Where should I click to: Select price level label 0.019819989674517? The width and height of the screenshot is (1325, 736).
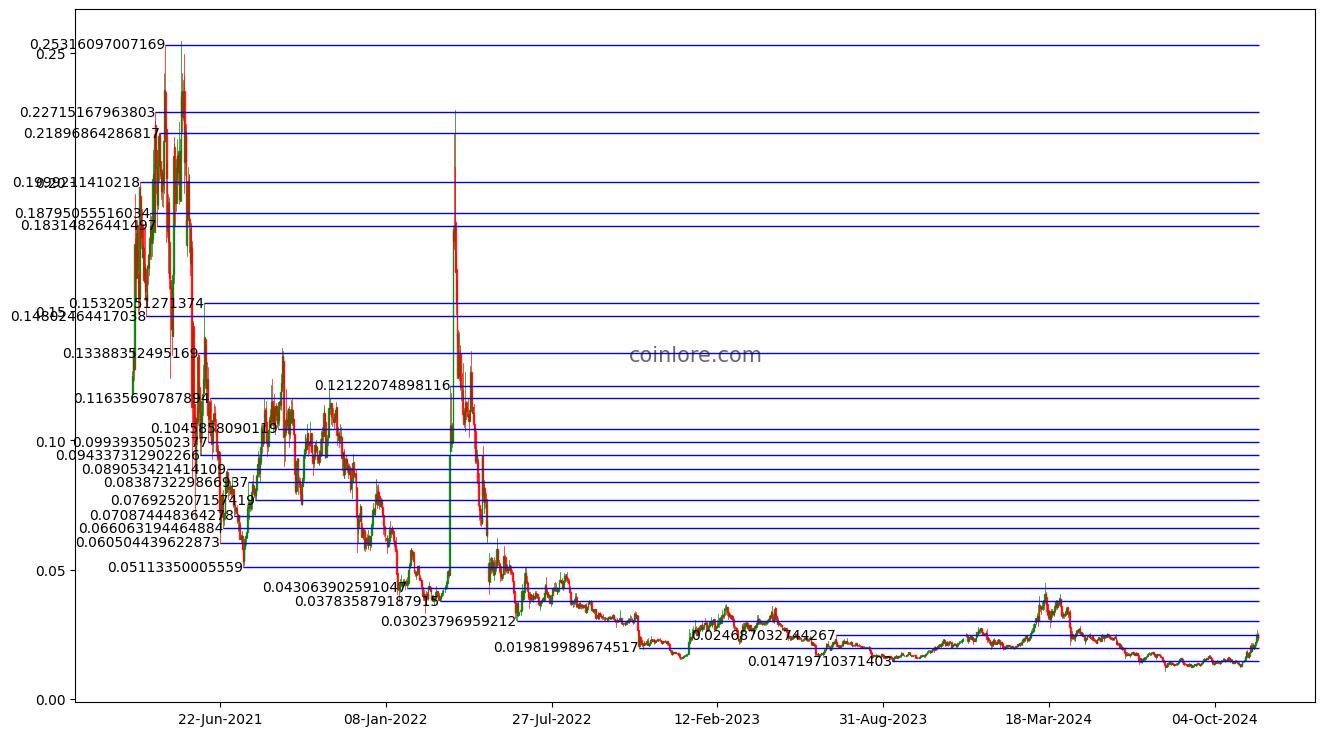pyautogui.click(x=566, y=648)
